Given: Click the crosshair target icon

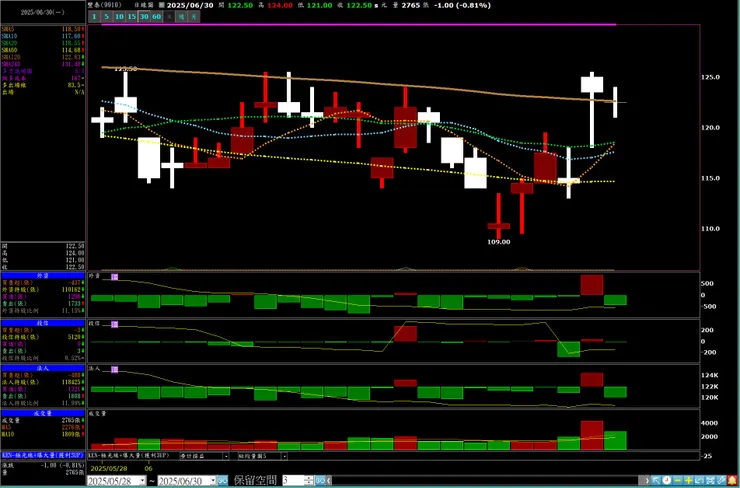Looking at the screenshot, I should [710, 480].
